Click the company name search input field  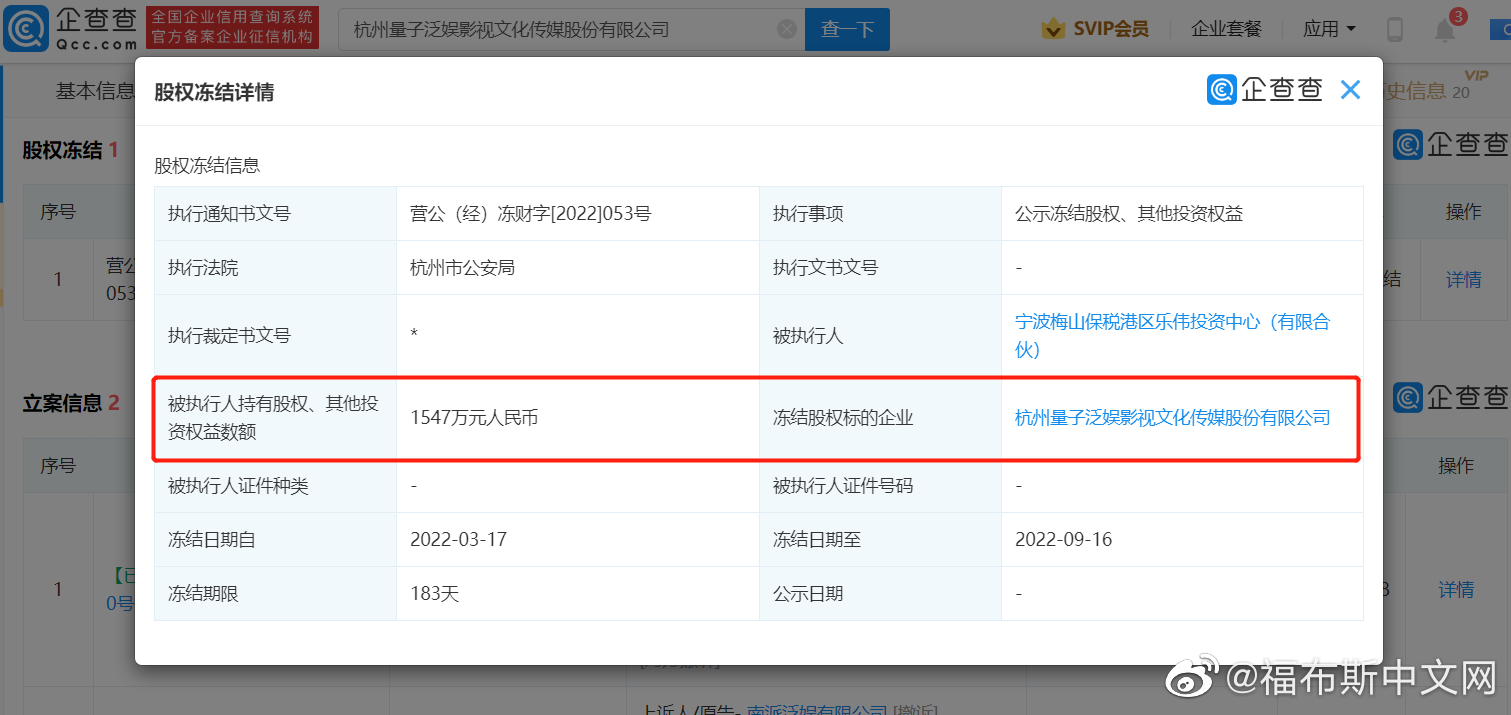click(x=560, y=29)
